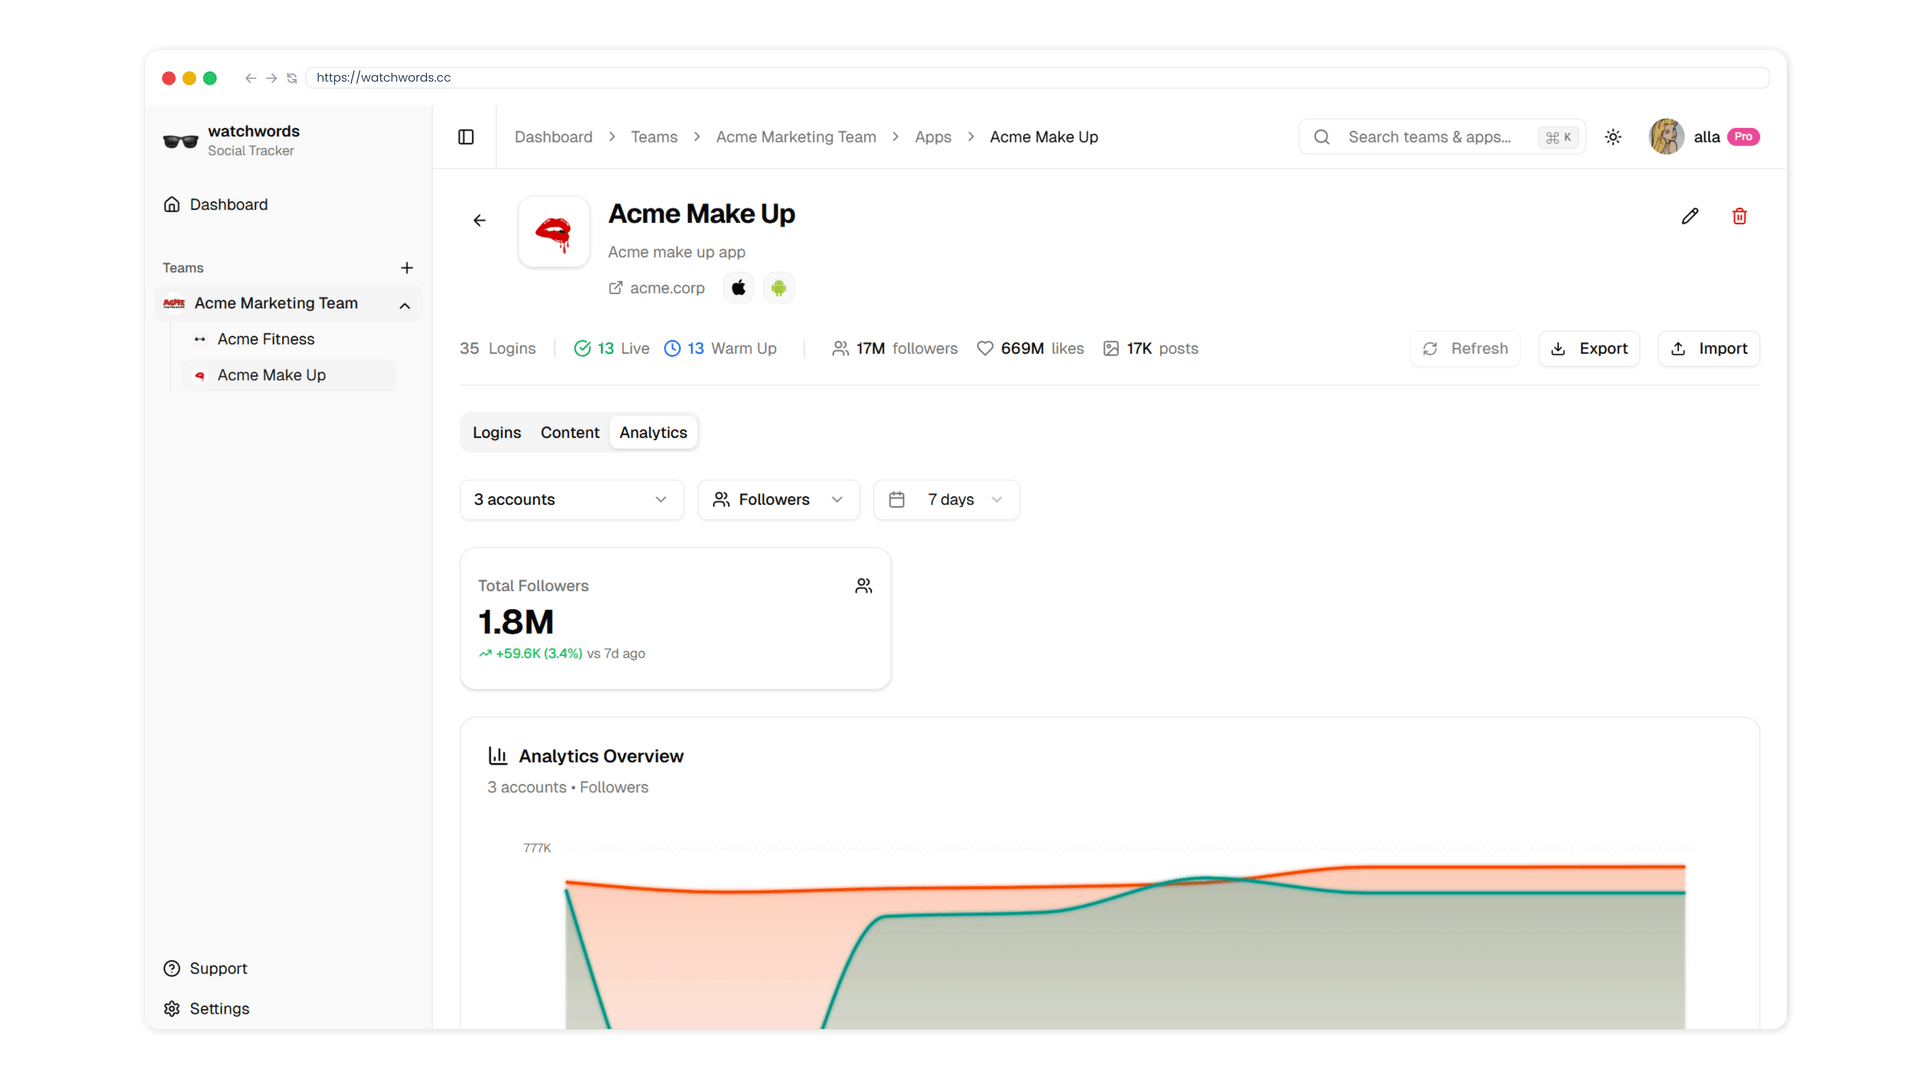The height and width of the screenshot is (1080, 1920).
Task: Switch to the Content tab
Action: click(x=570, y=432)
